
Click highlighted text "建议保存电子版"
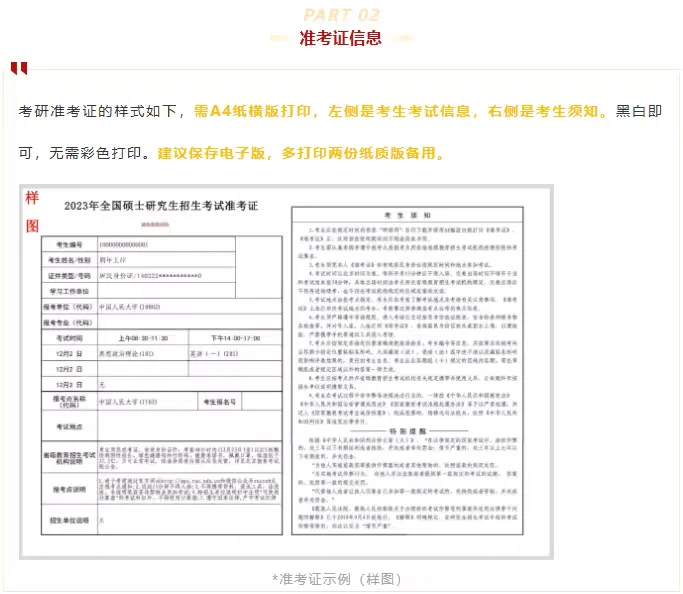pos(211,153)
